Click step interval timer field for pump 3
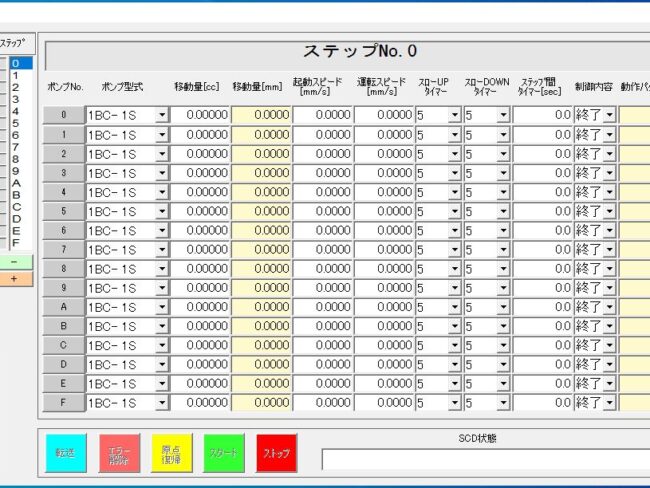The image size is (650, 488). click(543, 172)
